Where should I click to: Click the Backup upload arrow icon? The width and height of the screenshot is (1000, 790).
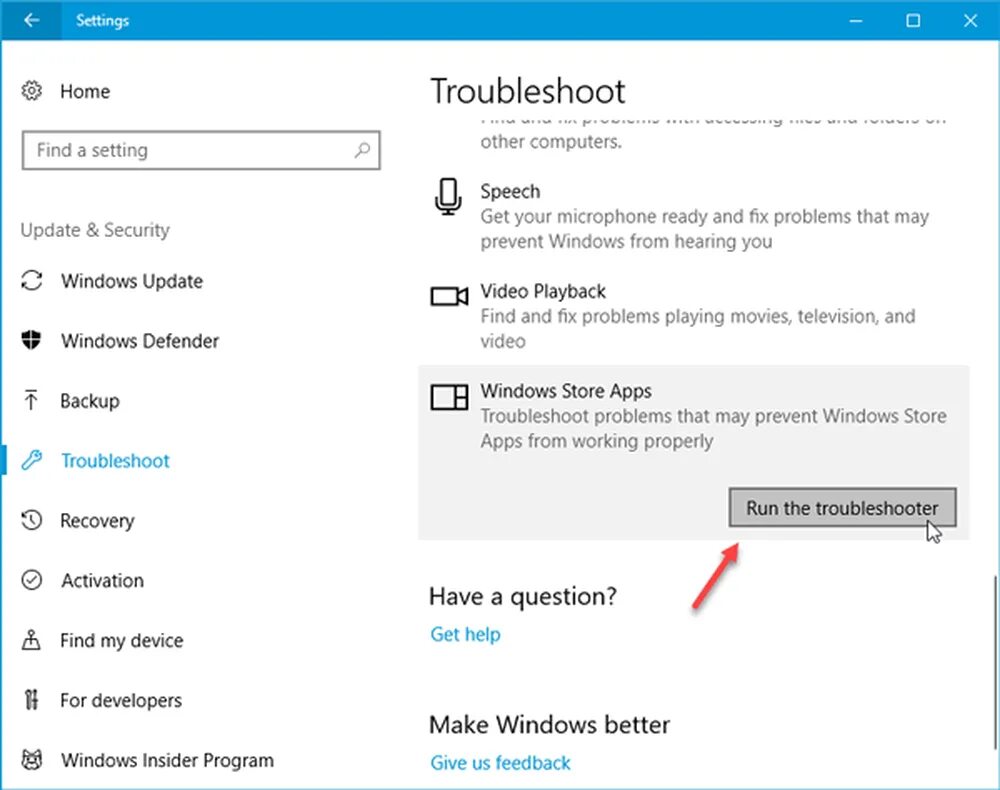[31, 400]
